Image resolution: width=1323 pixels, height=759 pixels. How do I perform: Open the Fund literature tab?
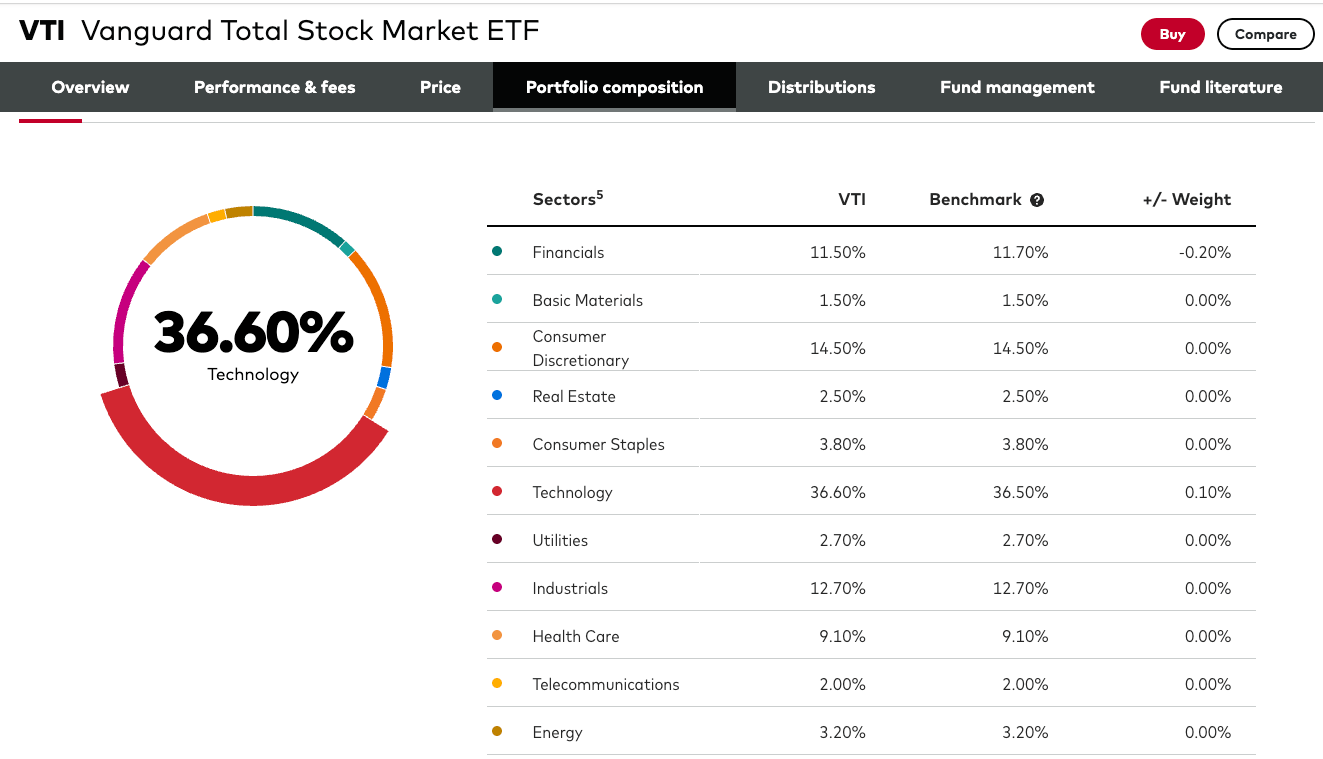[x=1220, y=87]
